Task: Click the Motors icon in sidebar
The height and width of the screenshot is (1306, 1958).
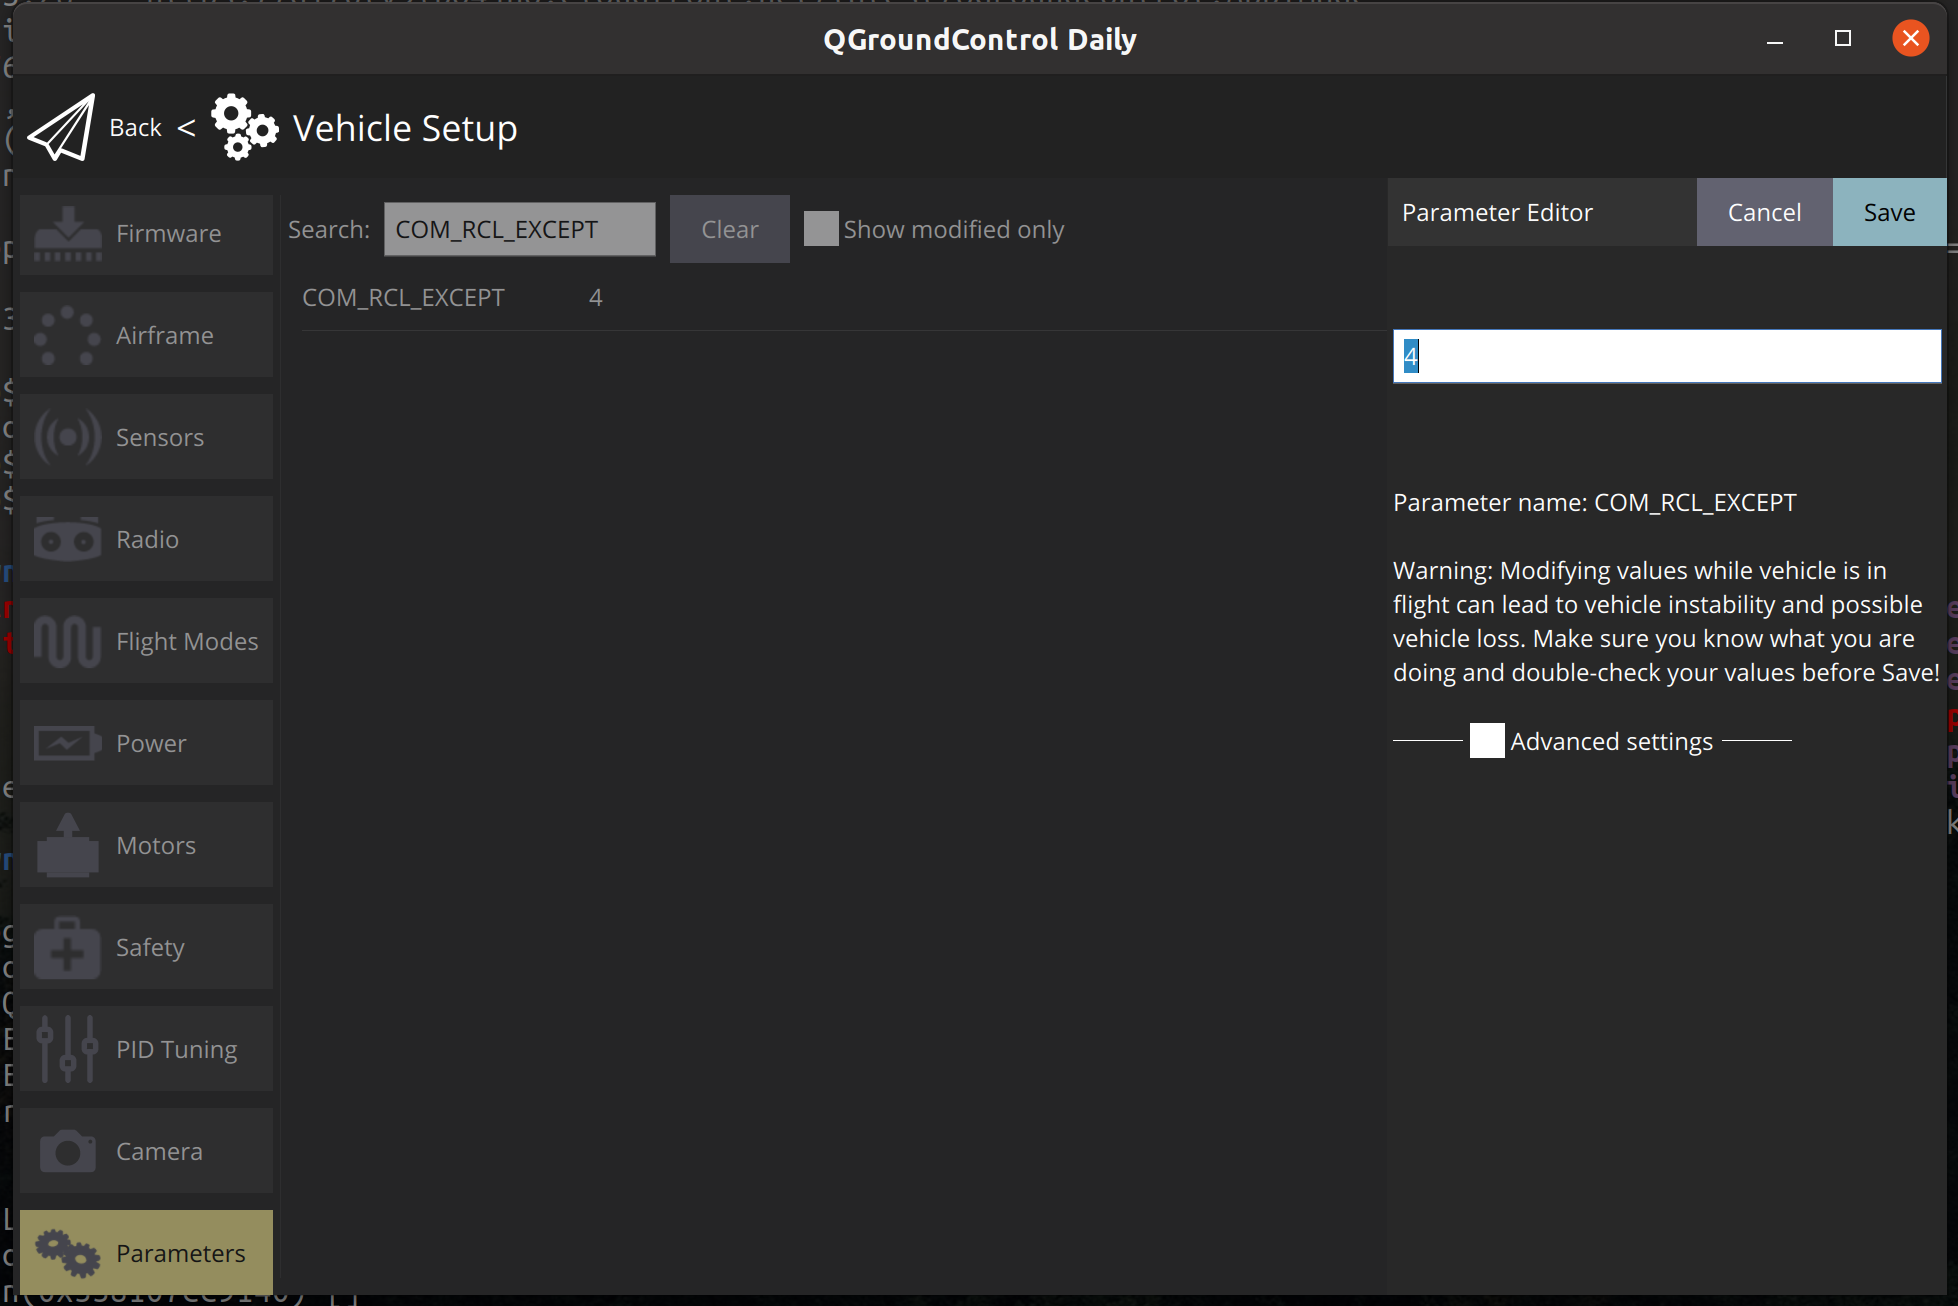Action: tap(67, 846)
